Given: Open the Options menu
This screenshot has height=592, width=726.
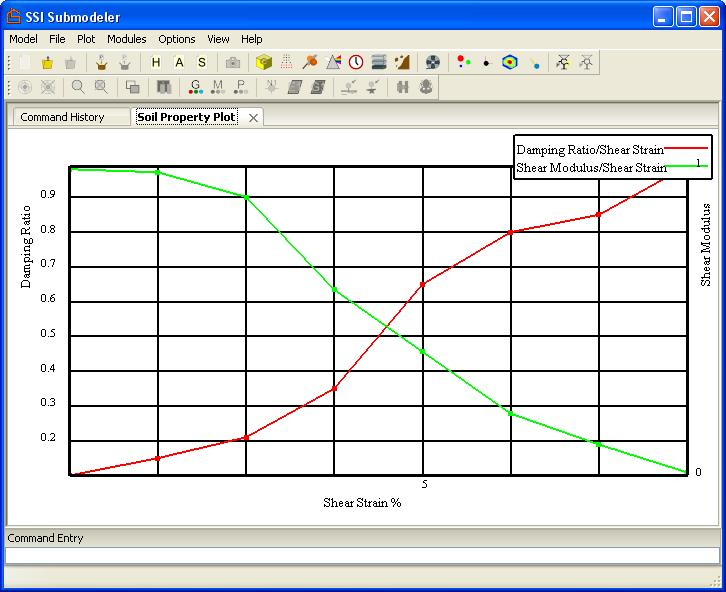Looking at the screenshot, I should (x=177, y=39).
